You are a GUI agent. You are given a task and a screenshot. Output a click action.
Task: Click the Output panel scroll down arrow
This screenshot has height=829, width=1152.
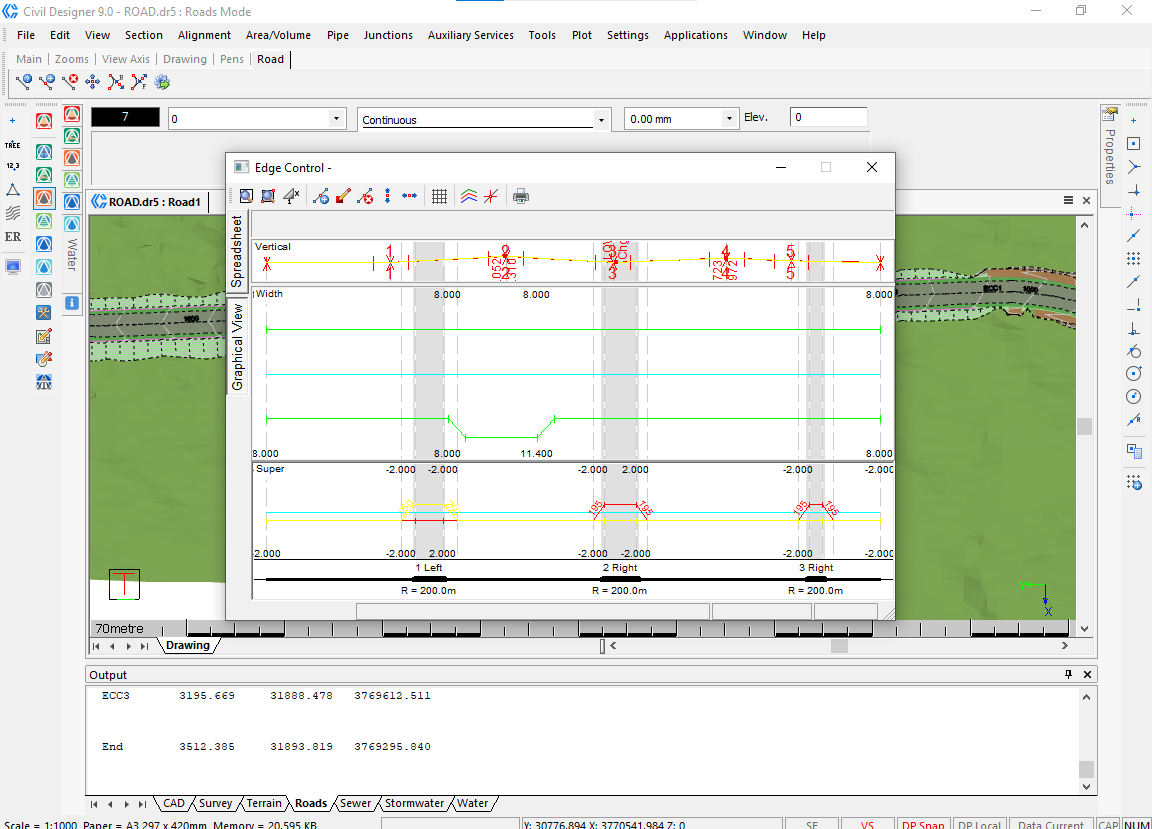click(x=1087, y=786)
